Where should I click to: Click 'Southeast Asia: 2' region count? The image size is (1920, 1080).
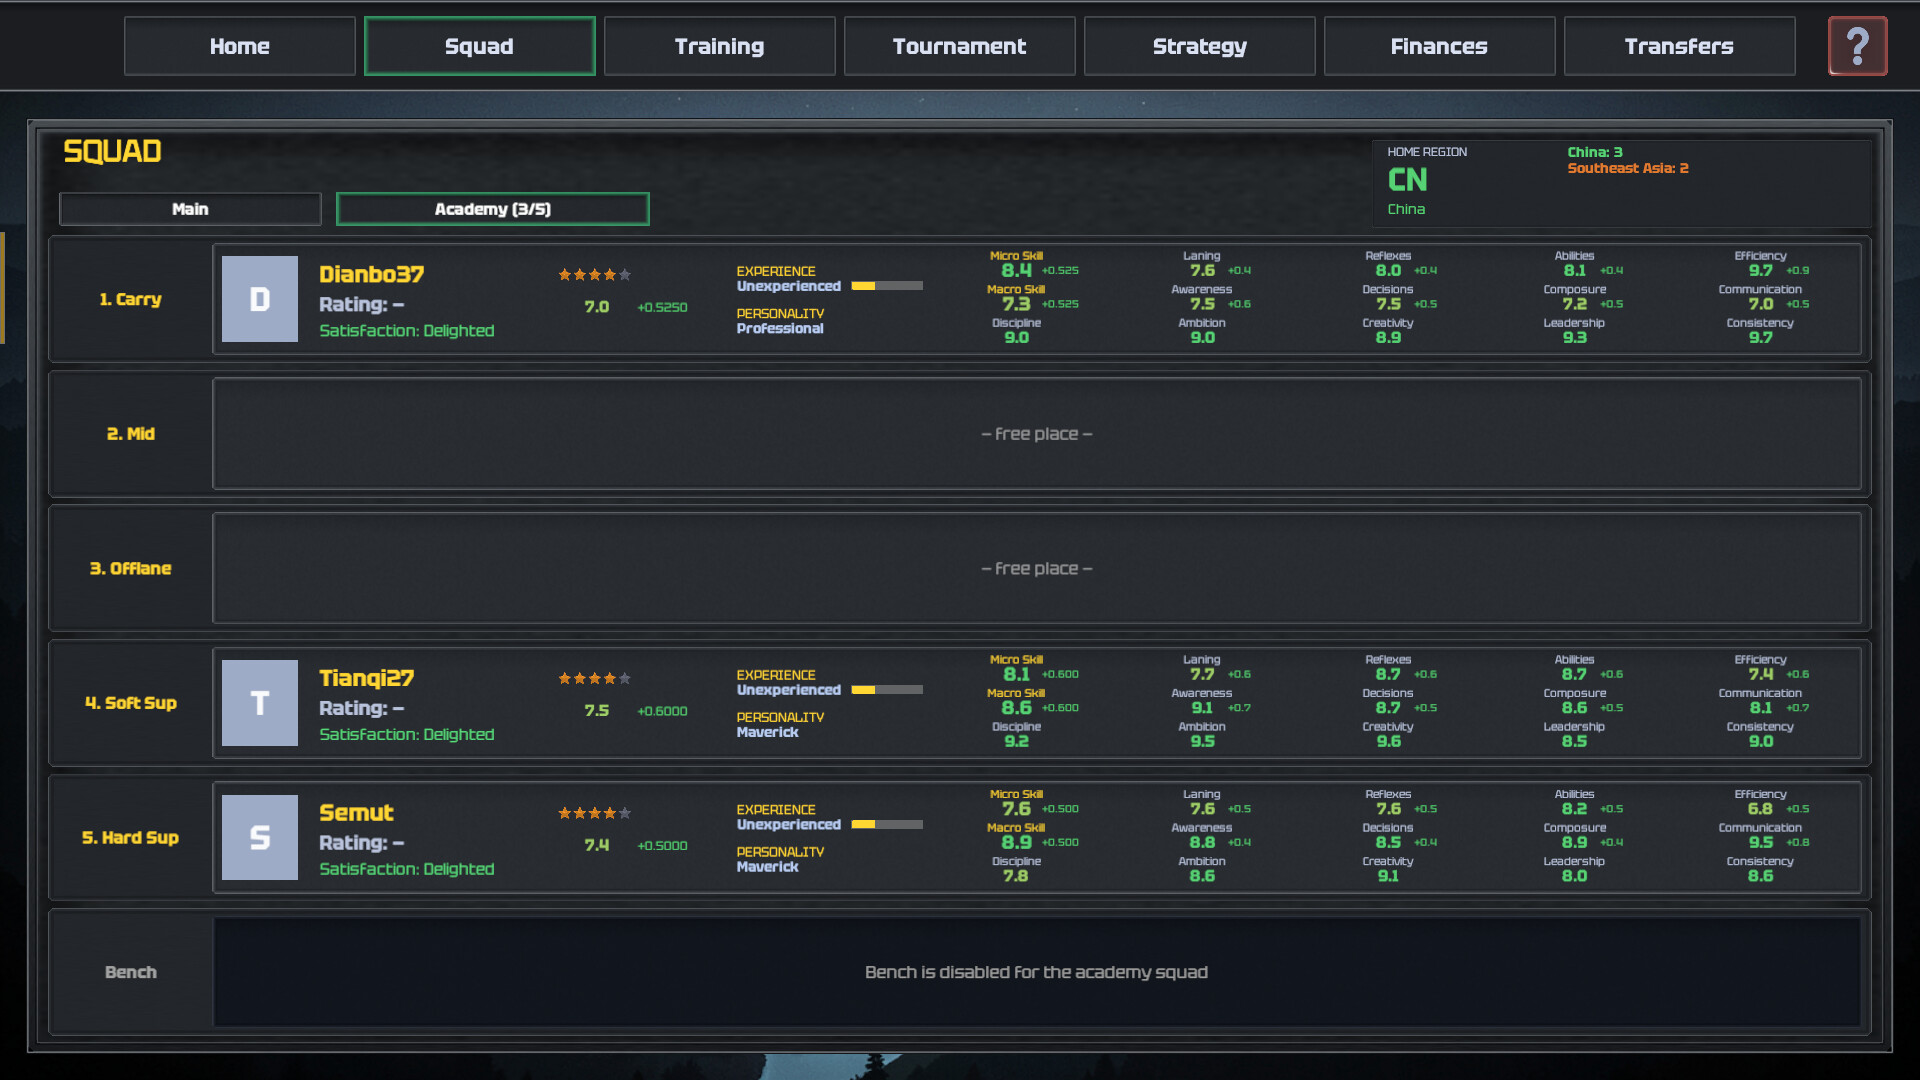coord(1628,168)
